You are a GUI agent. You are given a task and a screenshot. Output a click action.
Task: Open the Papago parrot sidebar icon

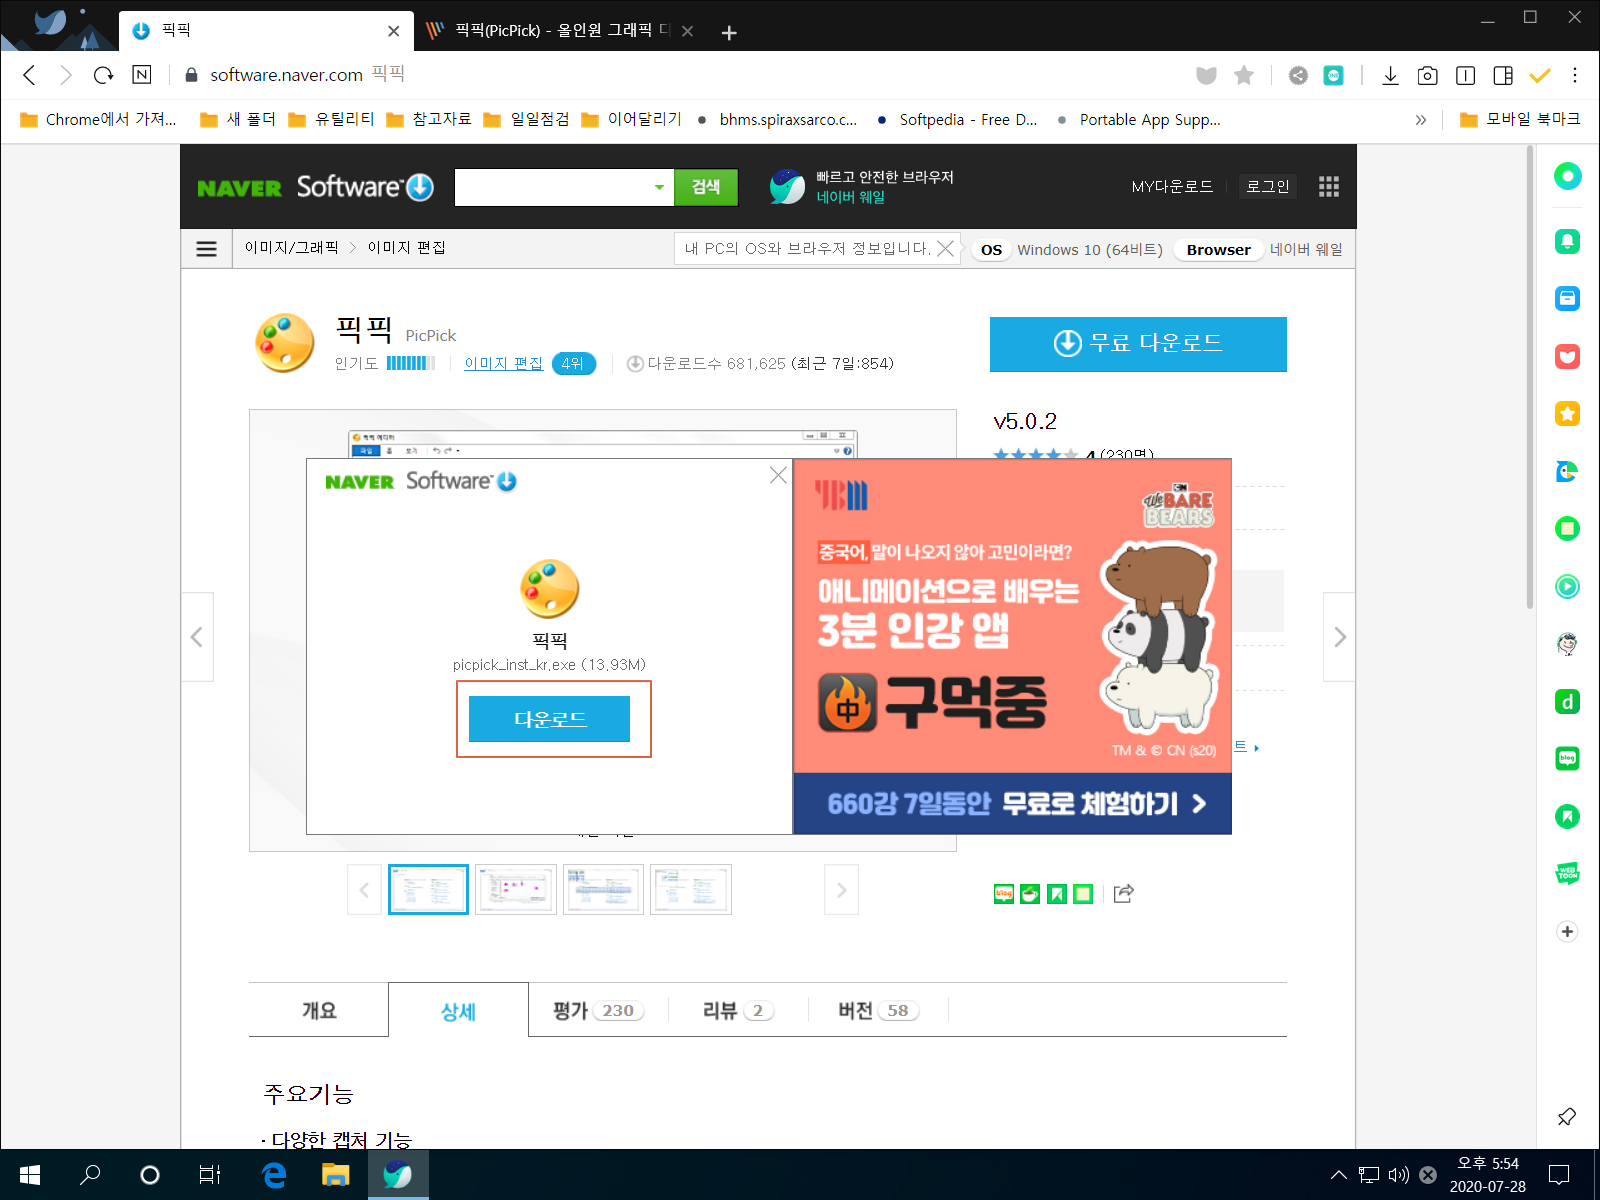[1567, 471]
